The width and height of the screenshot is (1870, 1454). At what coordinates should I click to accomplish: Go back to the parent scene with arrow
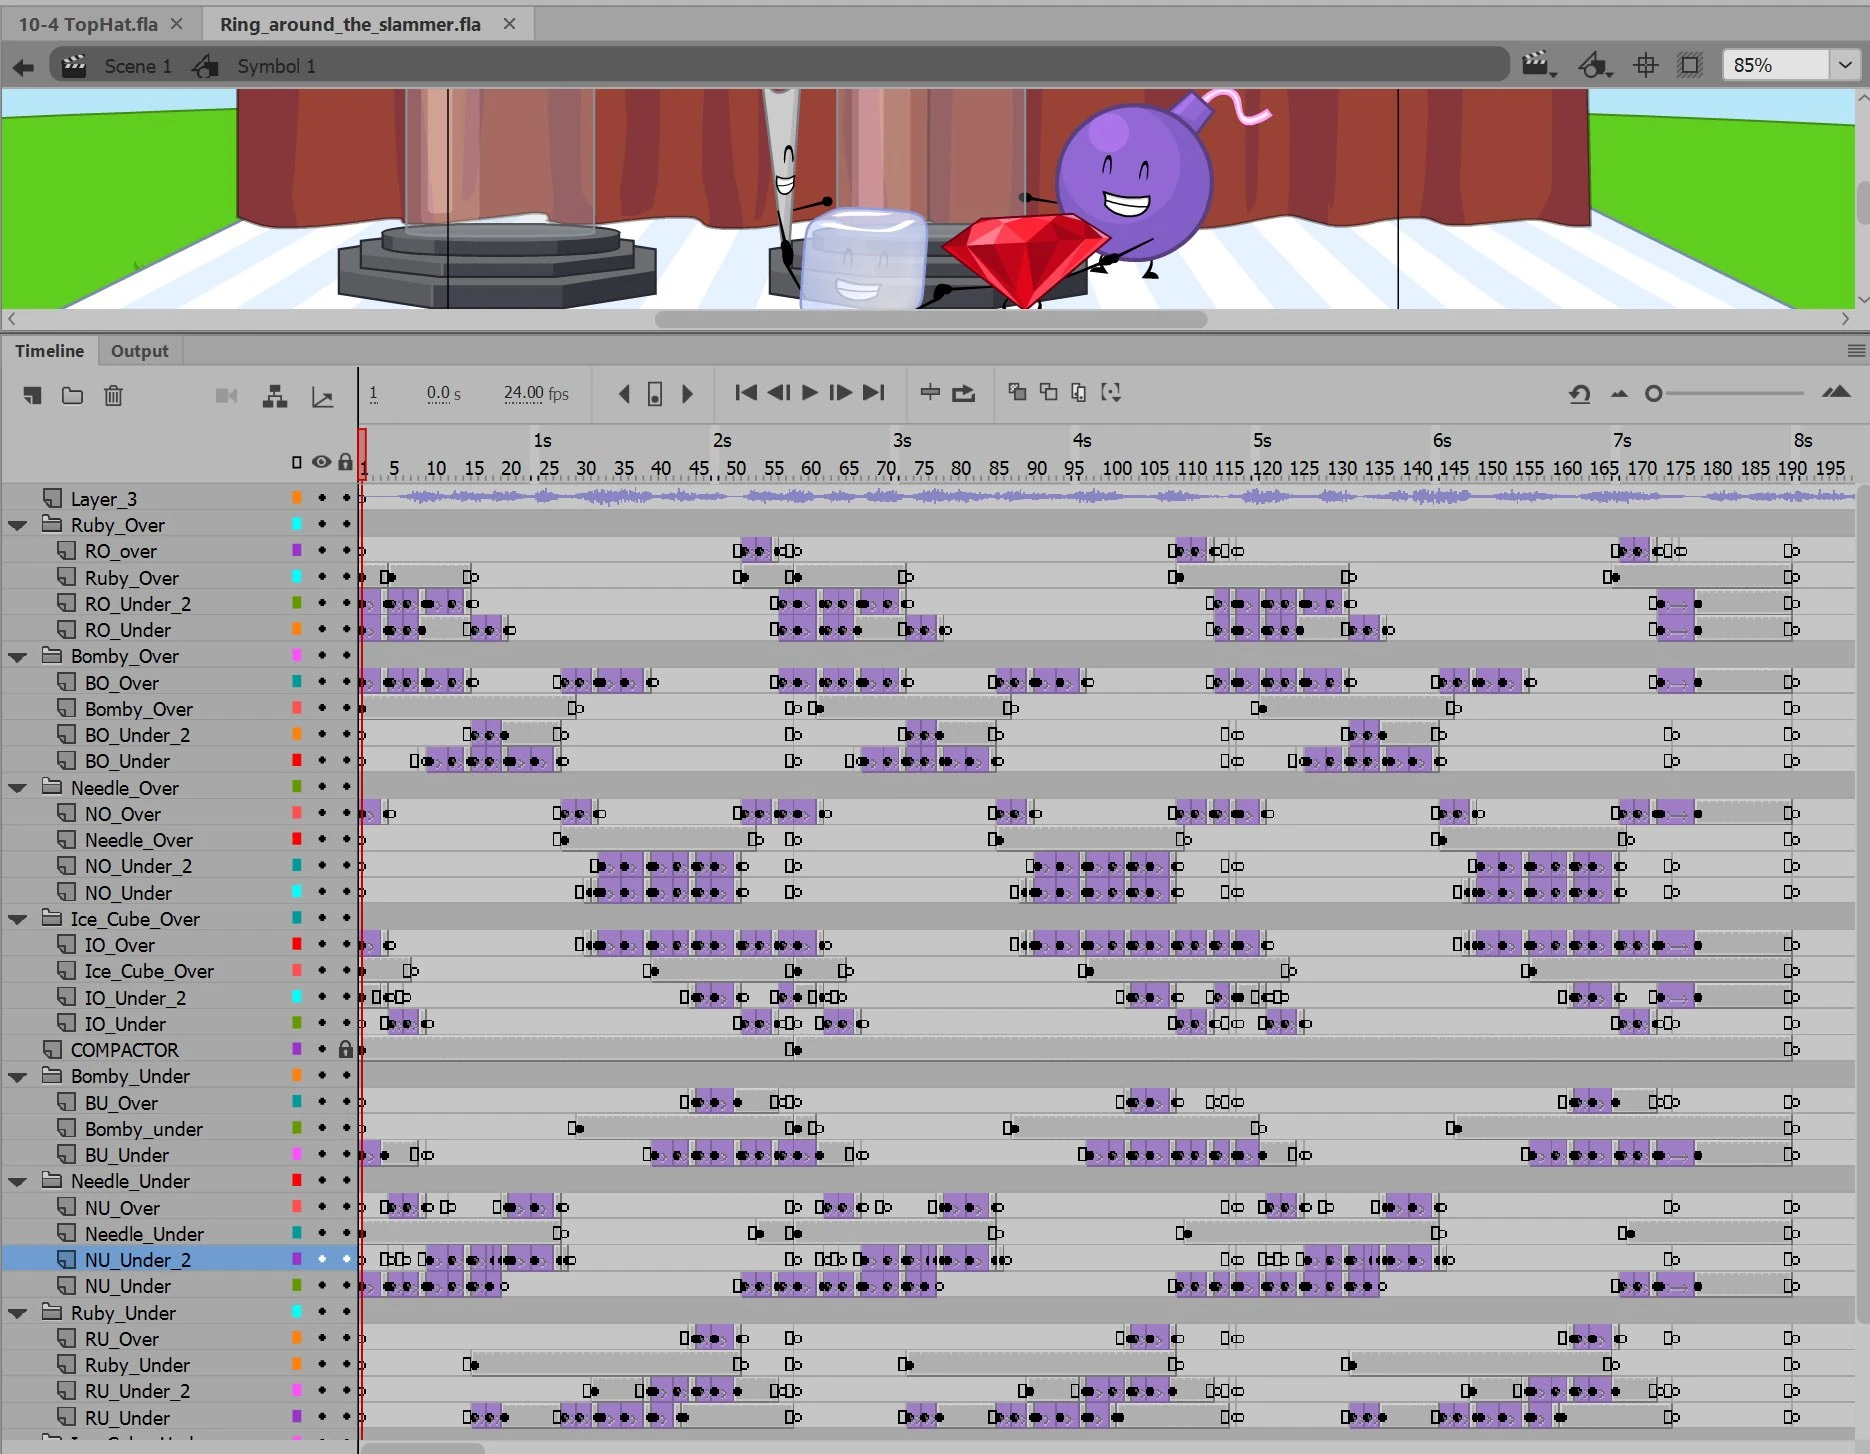[x=23, y=67]
